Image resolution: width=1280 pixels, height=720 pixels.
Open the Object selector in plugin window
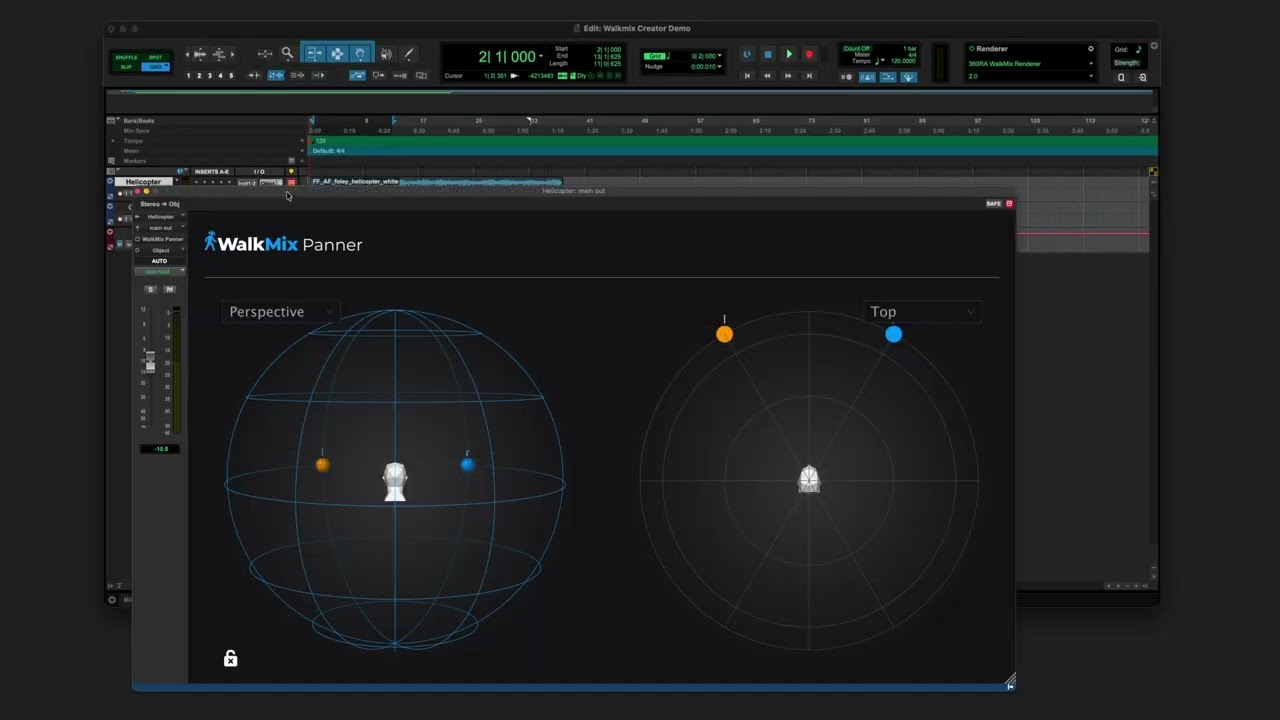pyautogui.click(x=161, y=250)
